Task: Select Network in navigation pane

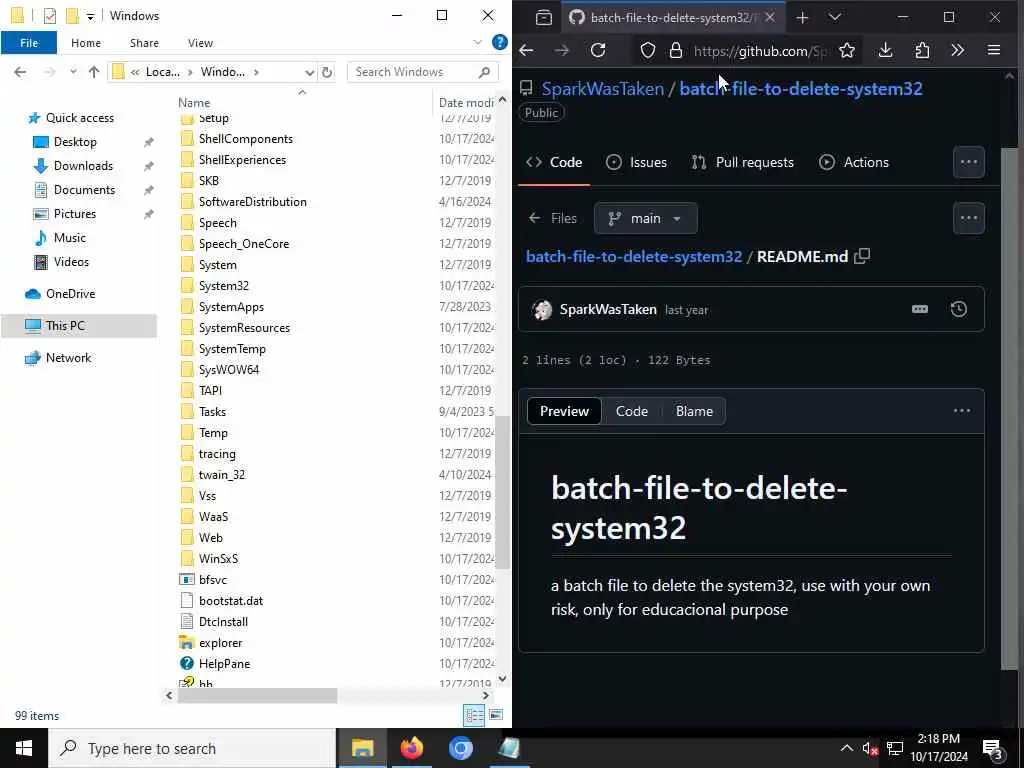Action: pos(68,358)
